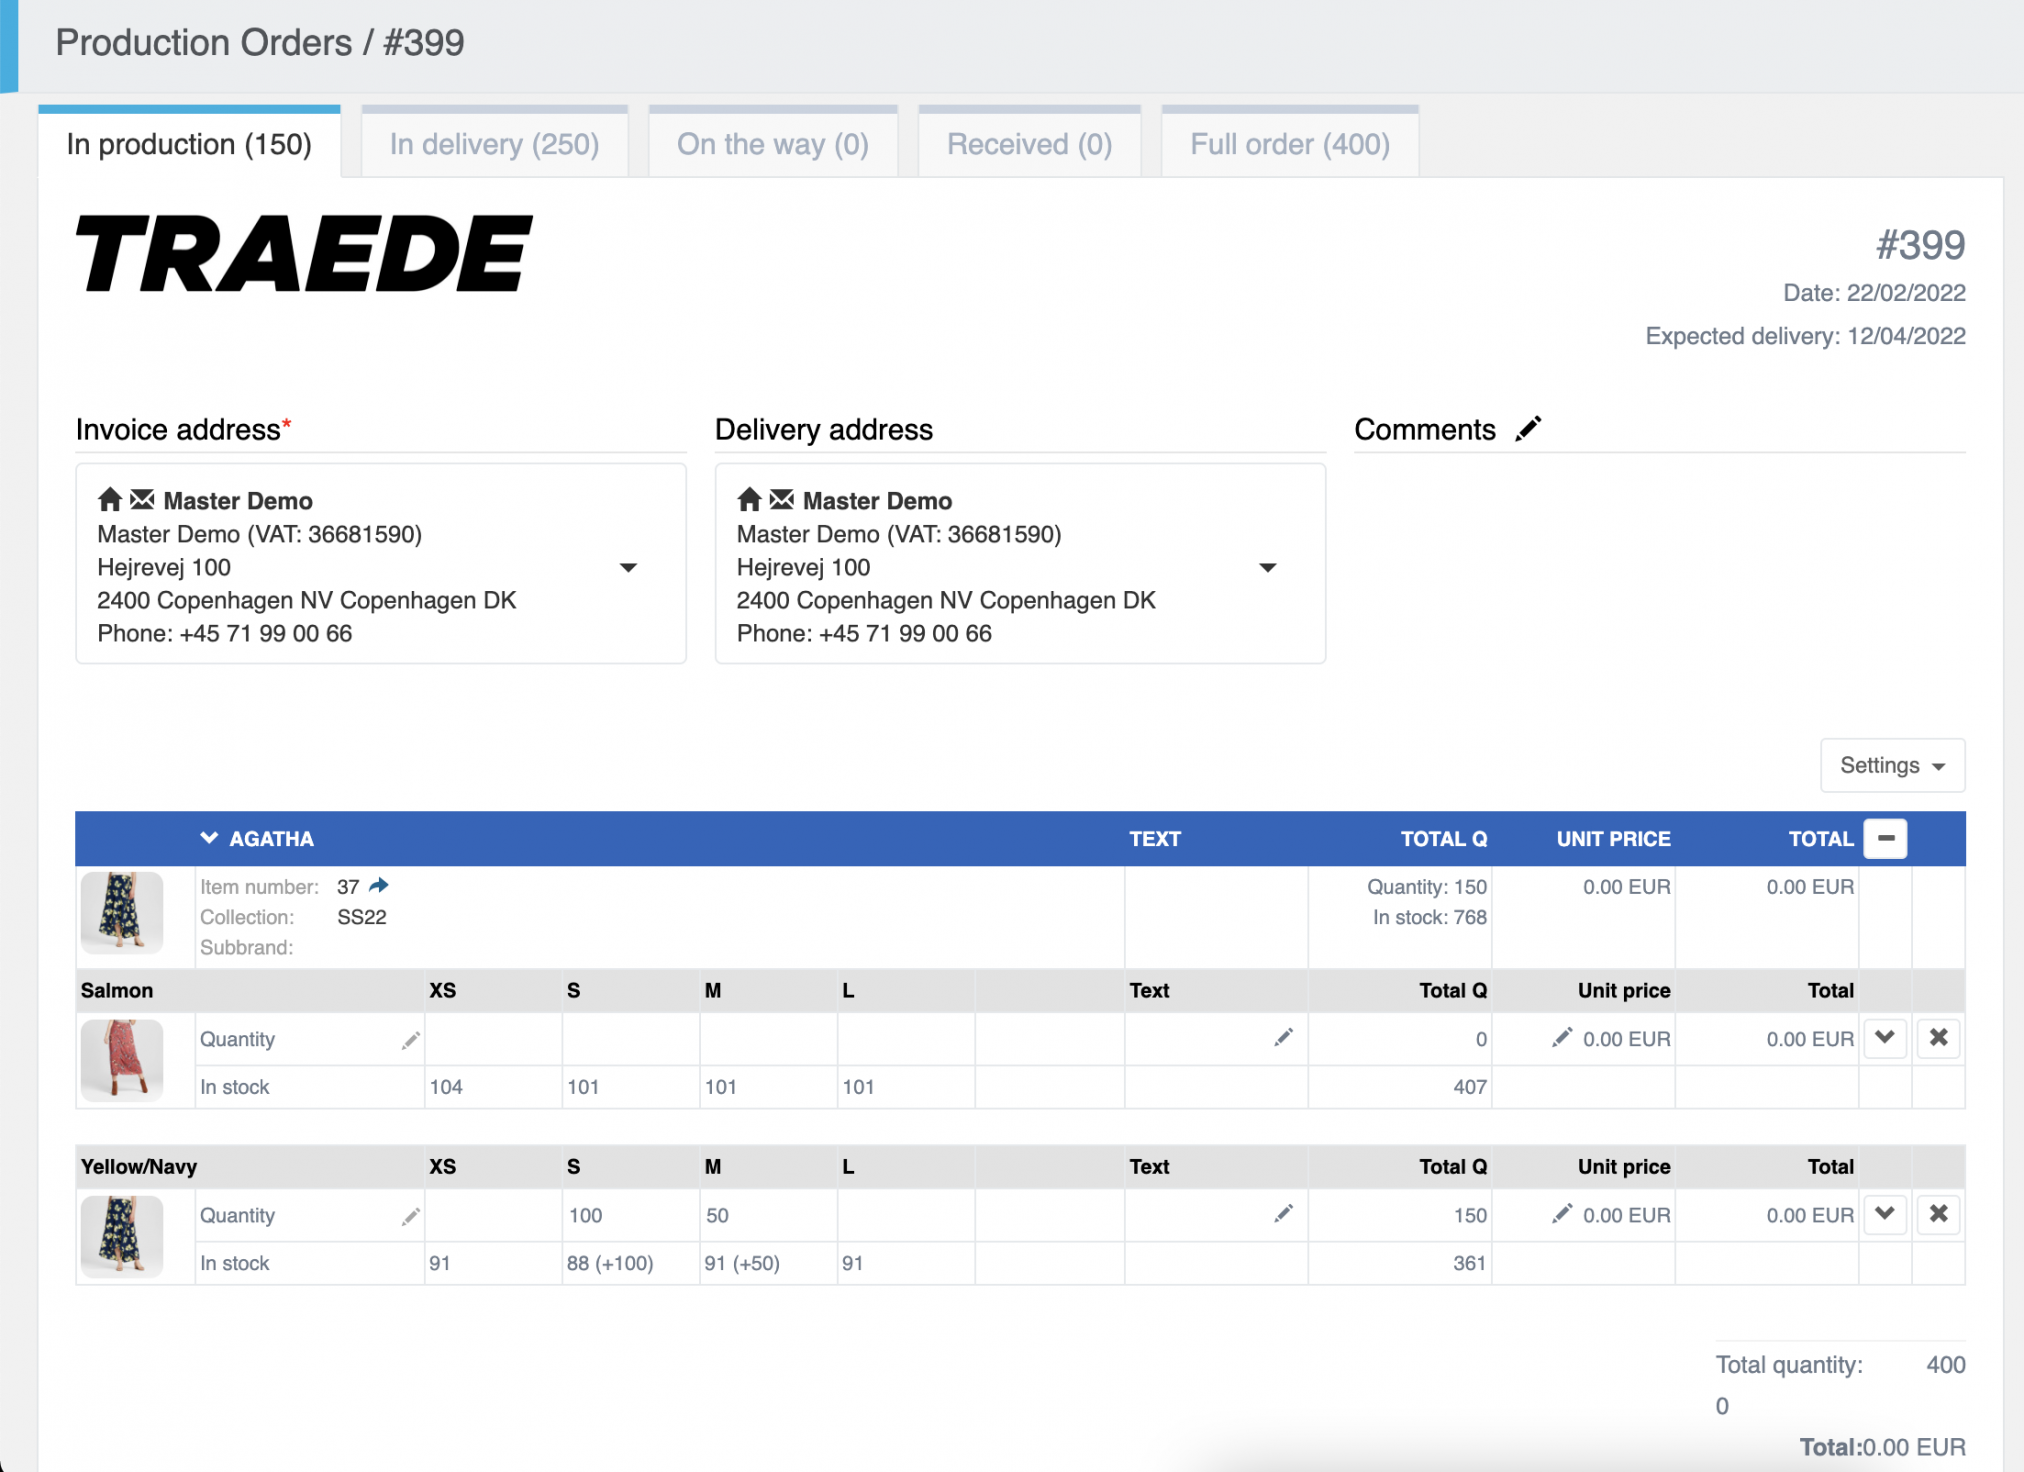This screenshot has width=2024, height=1472.
Task: Remove the Salmon variant with the X icon
Action: point(1938,1038)
